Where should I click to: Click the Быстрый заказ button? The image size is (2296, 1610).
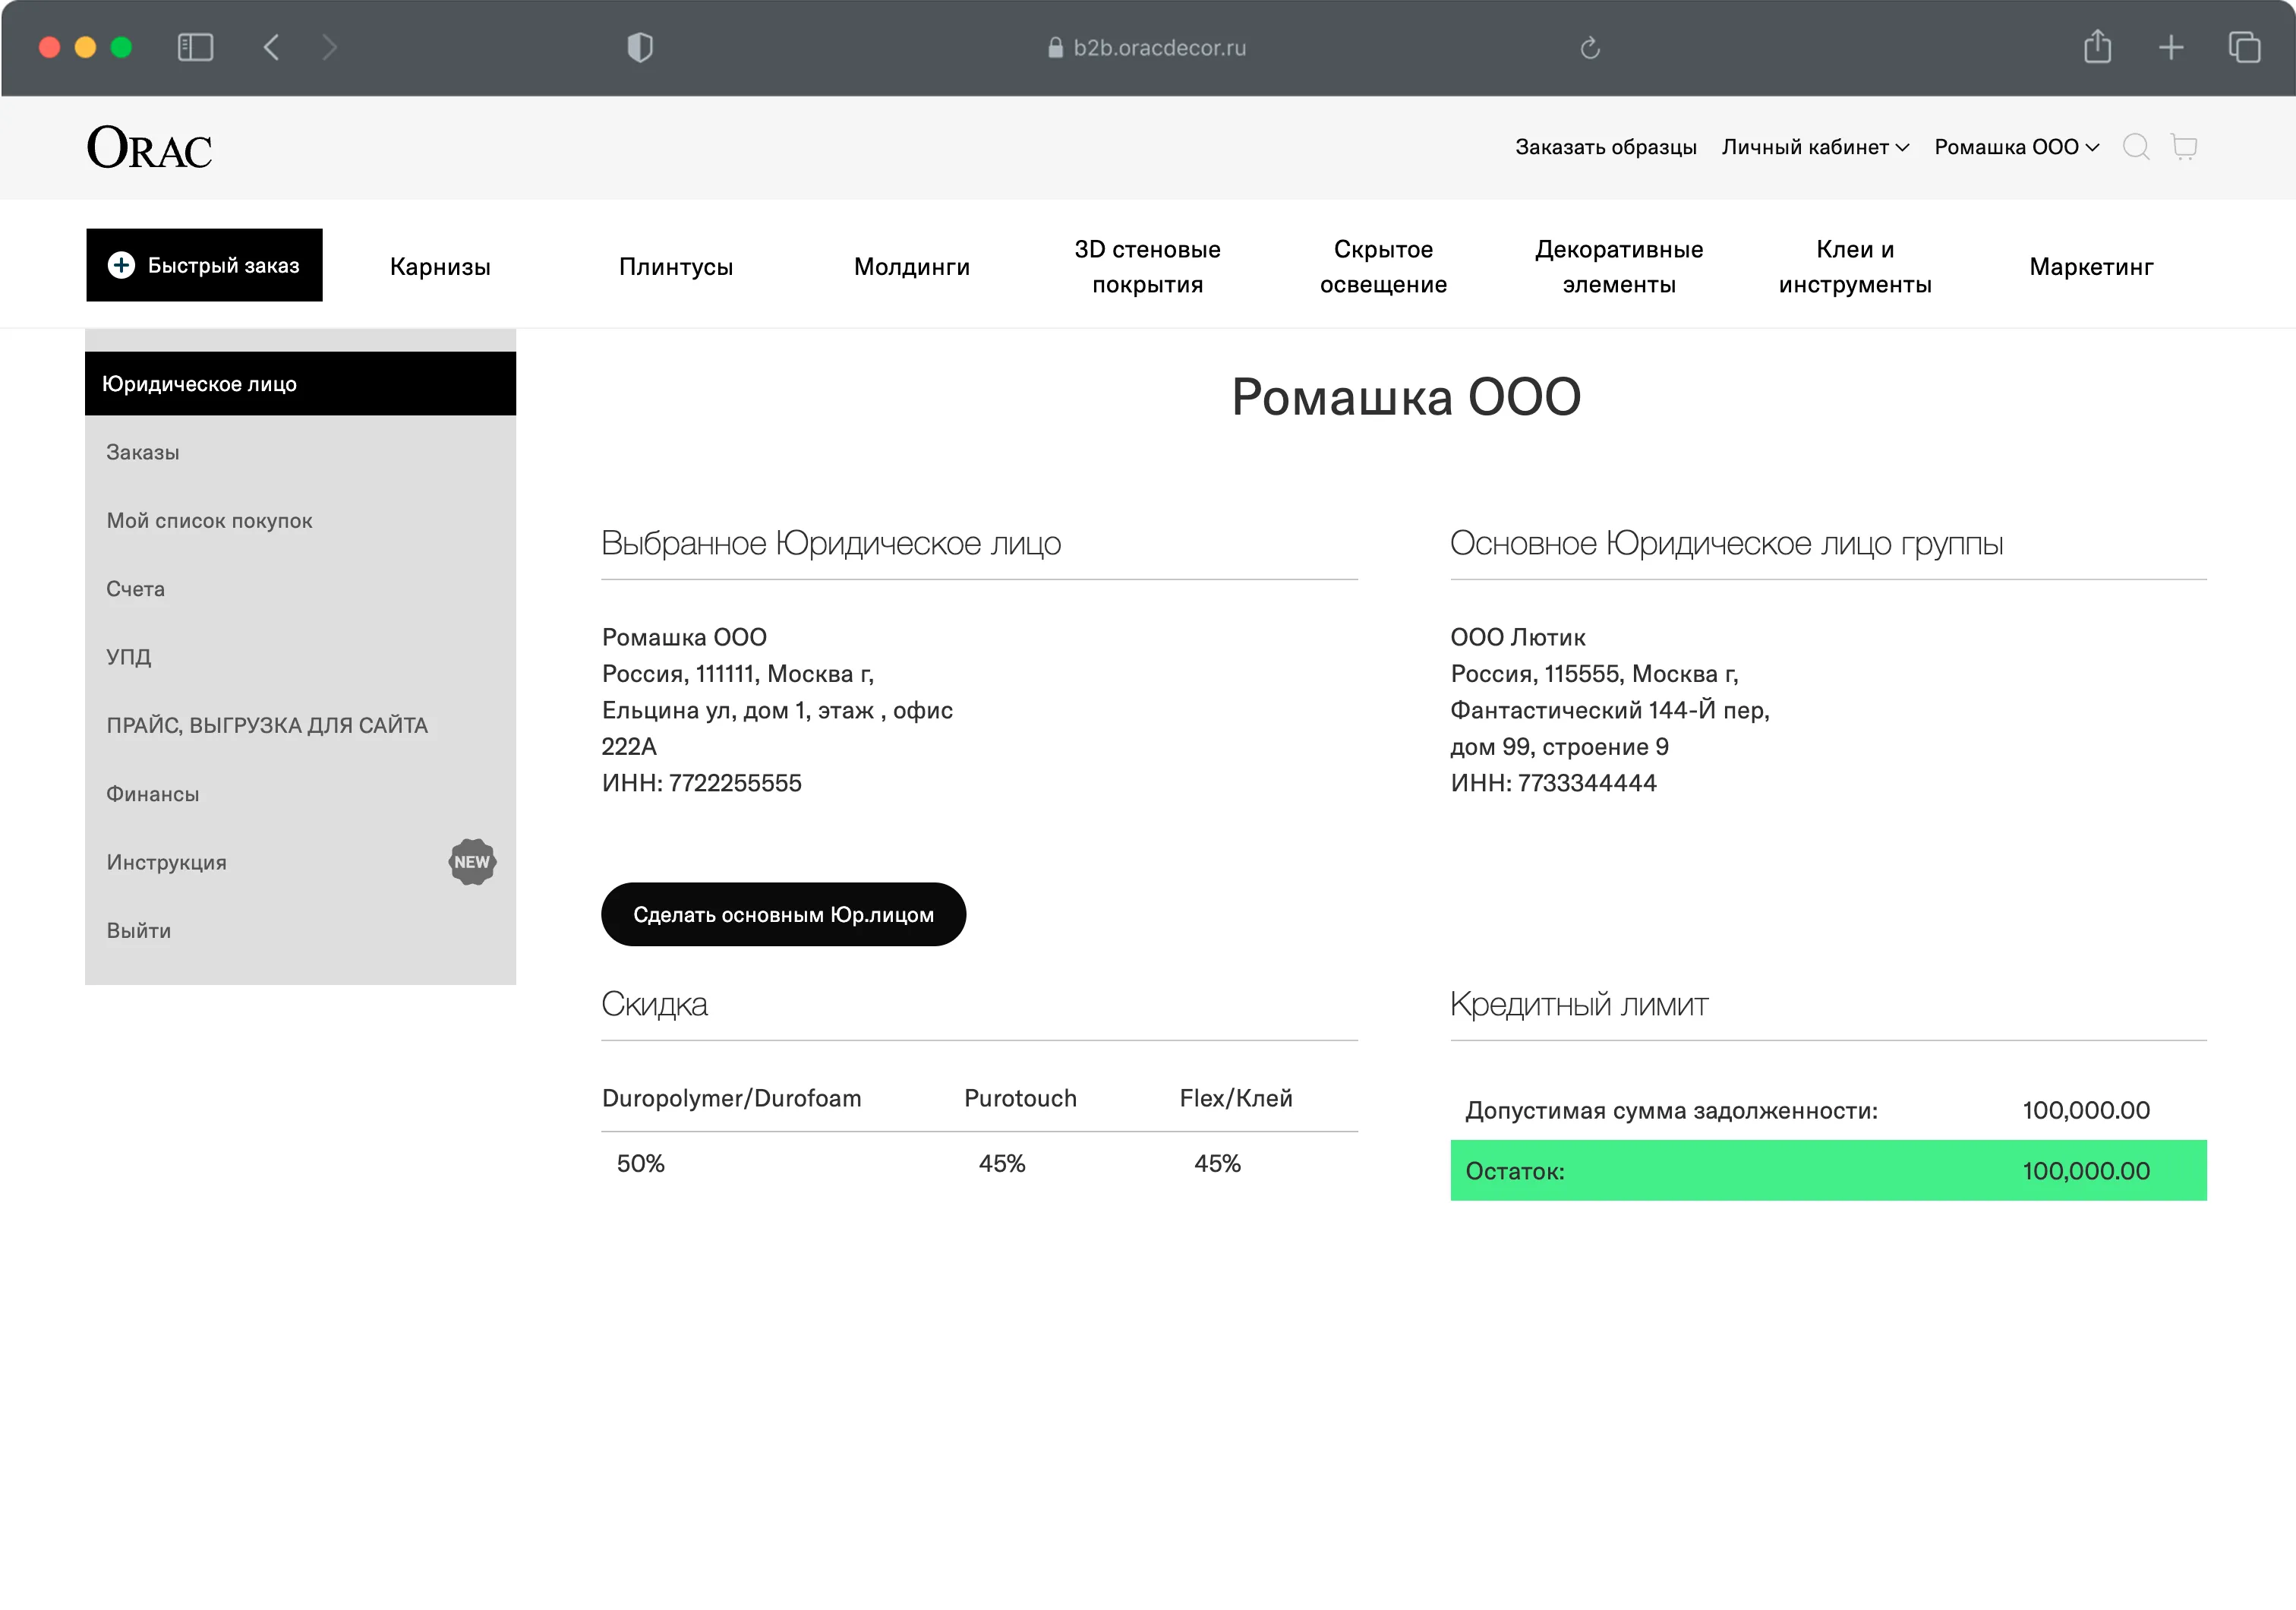click(204, 265)
